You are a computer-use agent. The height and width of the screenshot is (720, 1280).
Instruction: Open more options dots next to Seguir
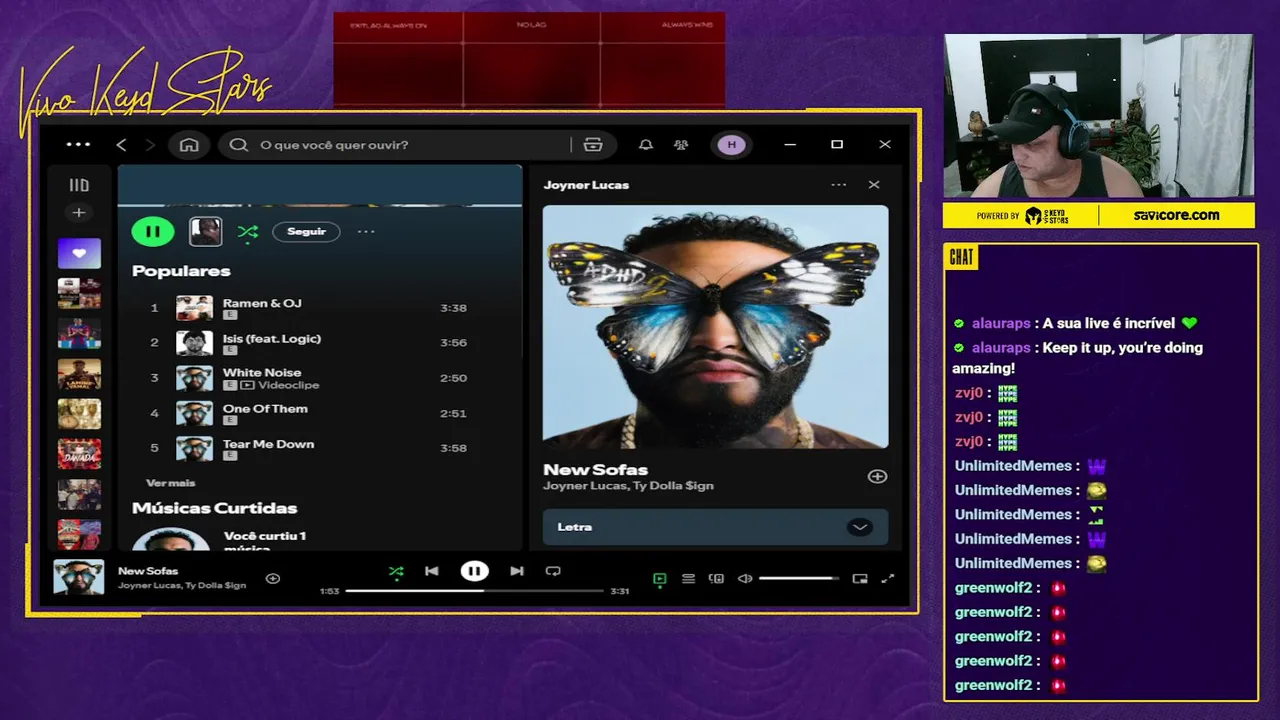point(366,232)
